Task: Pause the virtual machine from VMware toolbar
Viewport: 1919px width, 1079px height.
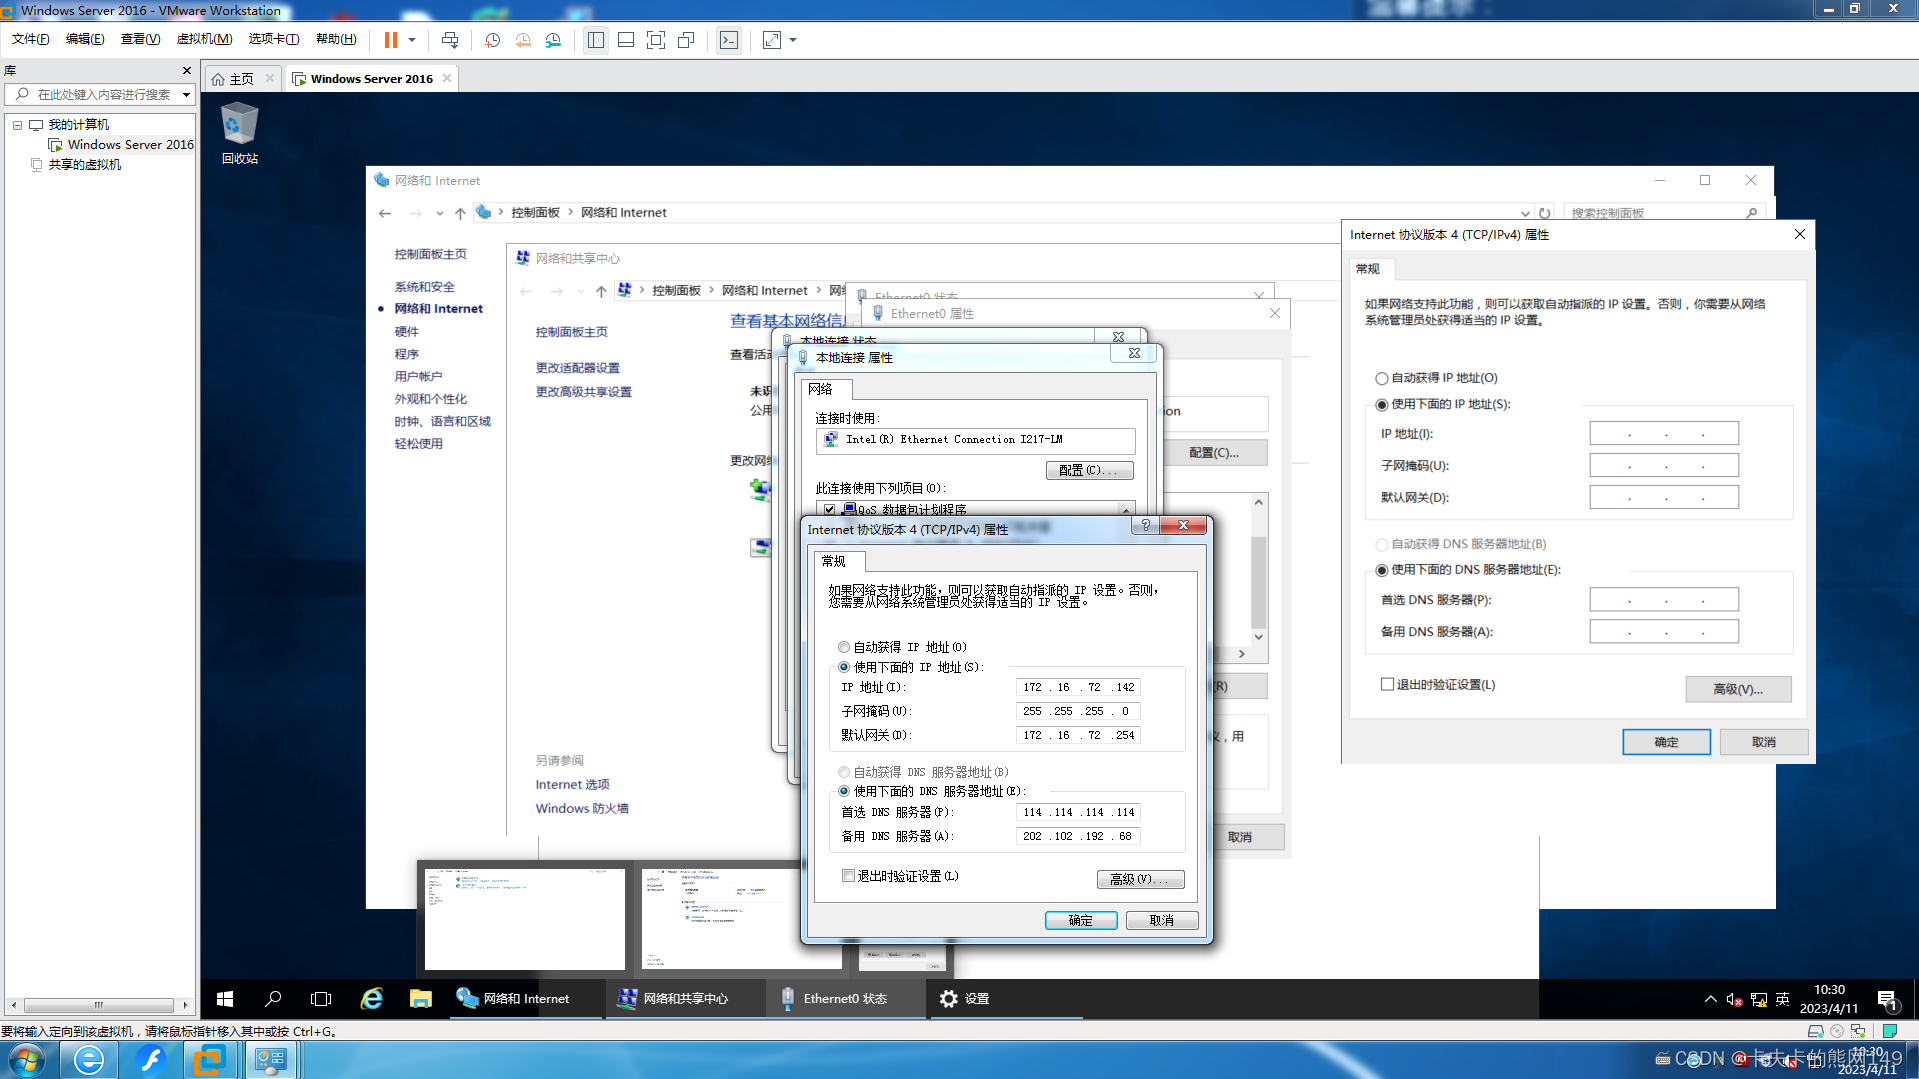Action: click(x=391, y=40)
